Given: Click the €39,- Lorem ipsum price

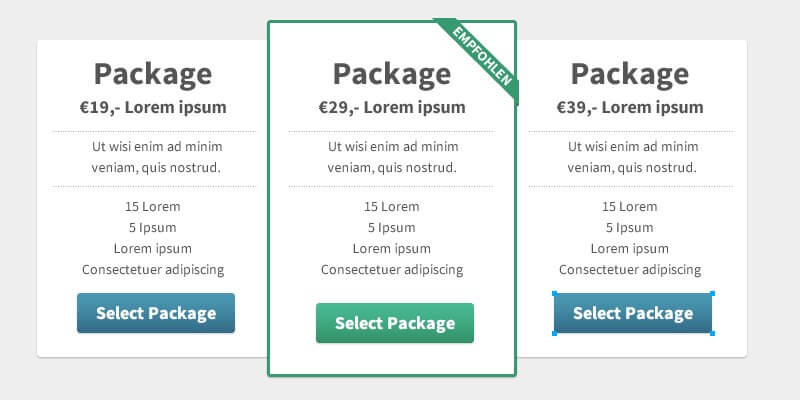Looking at the screenshot, I should point(630,108).
